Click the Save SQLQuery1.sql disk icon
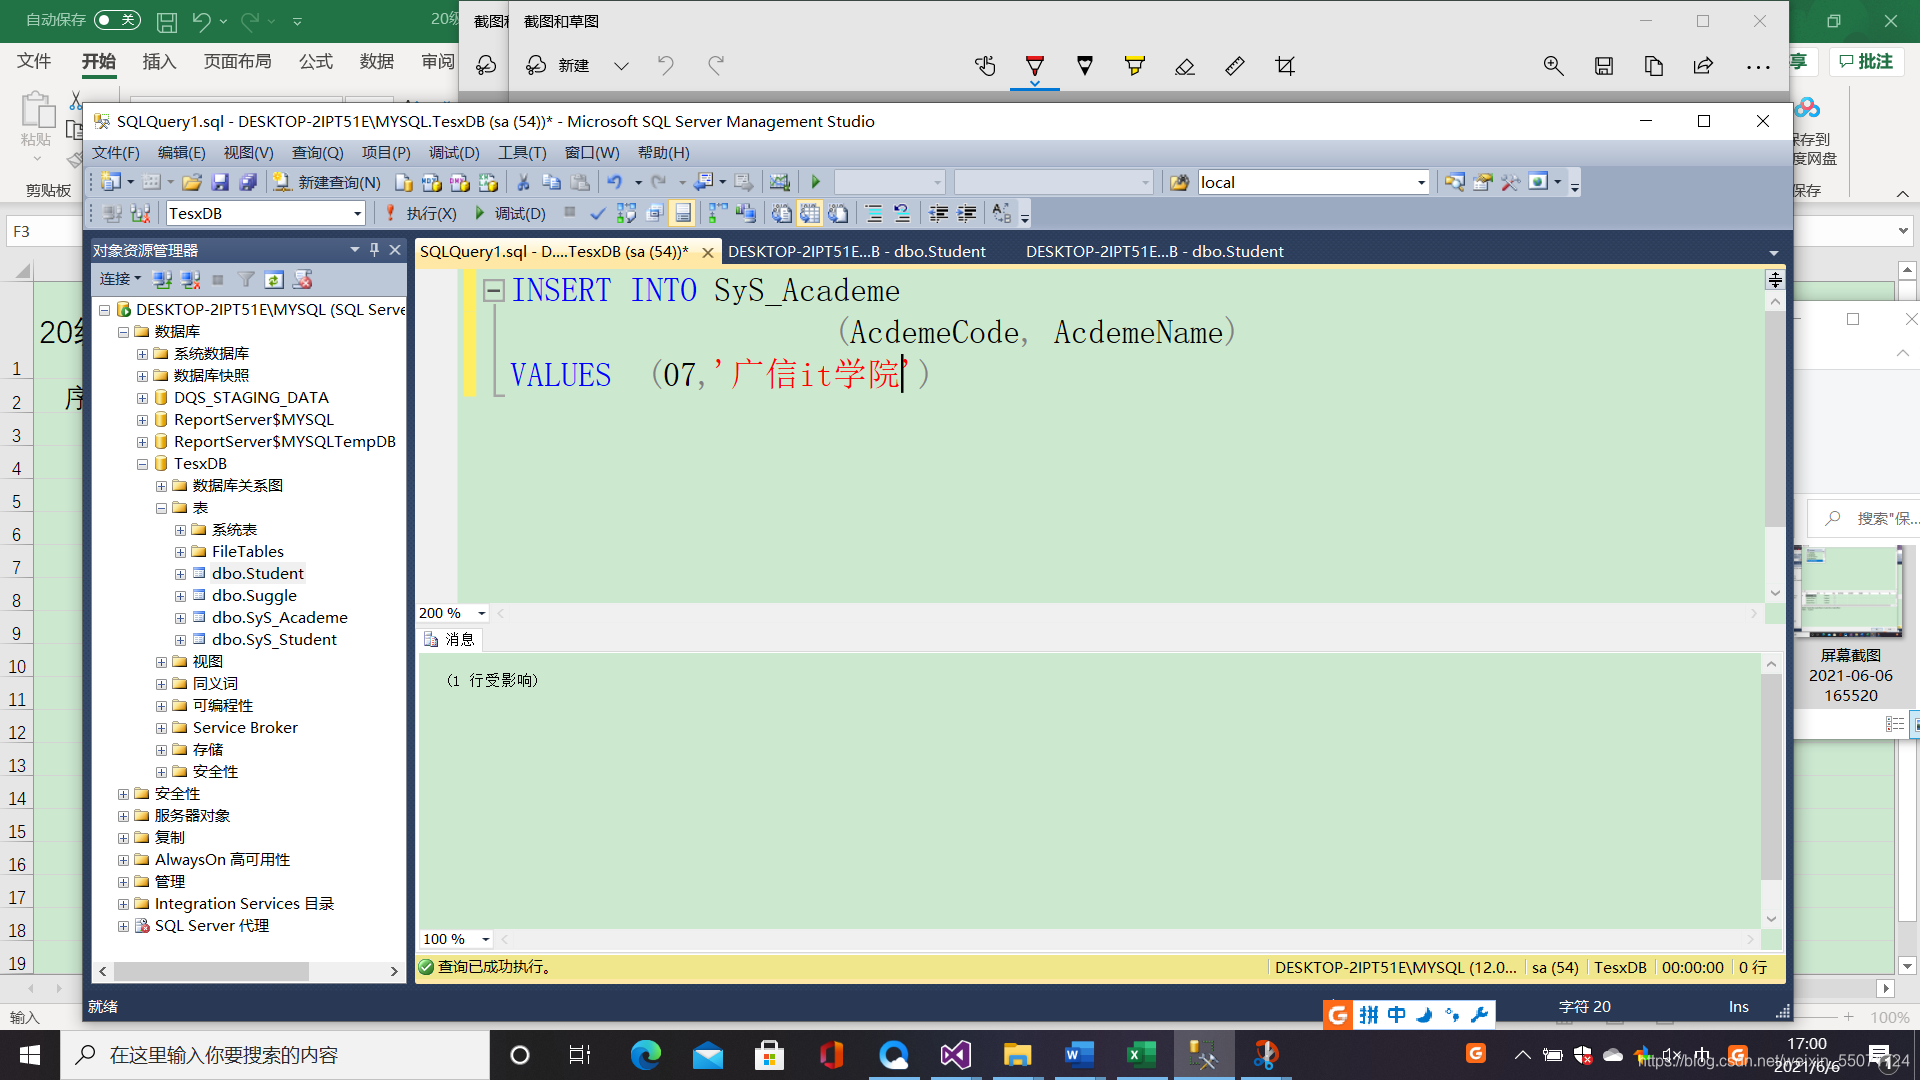Image resolution: width=1920 pixels, height=1080 pixels. point(220,182)
